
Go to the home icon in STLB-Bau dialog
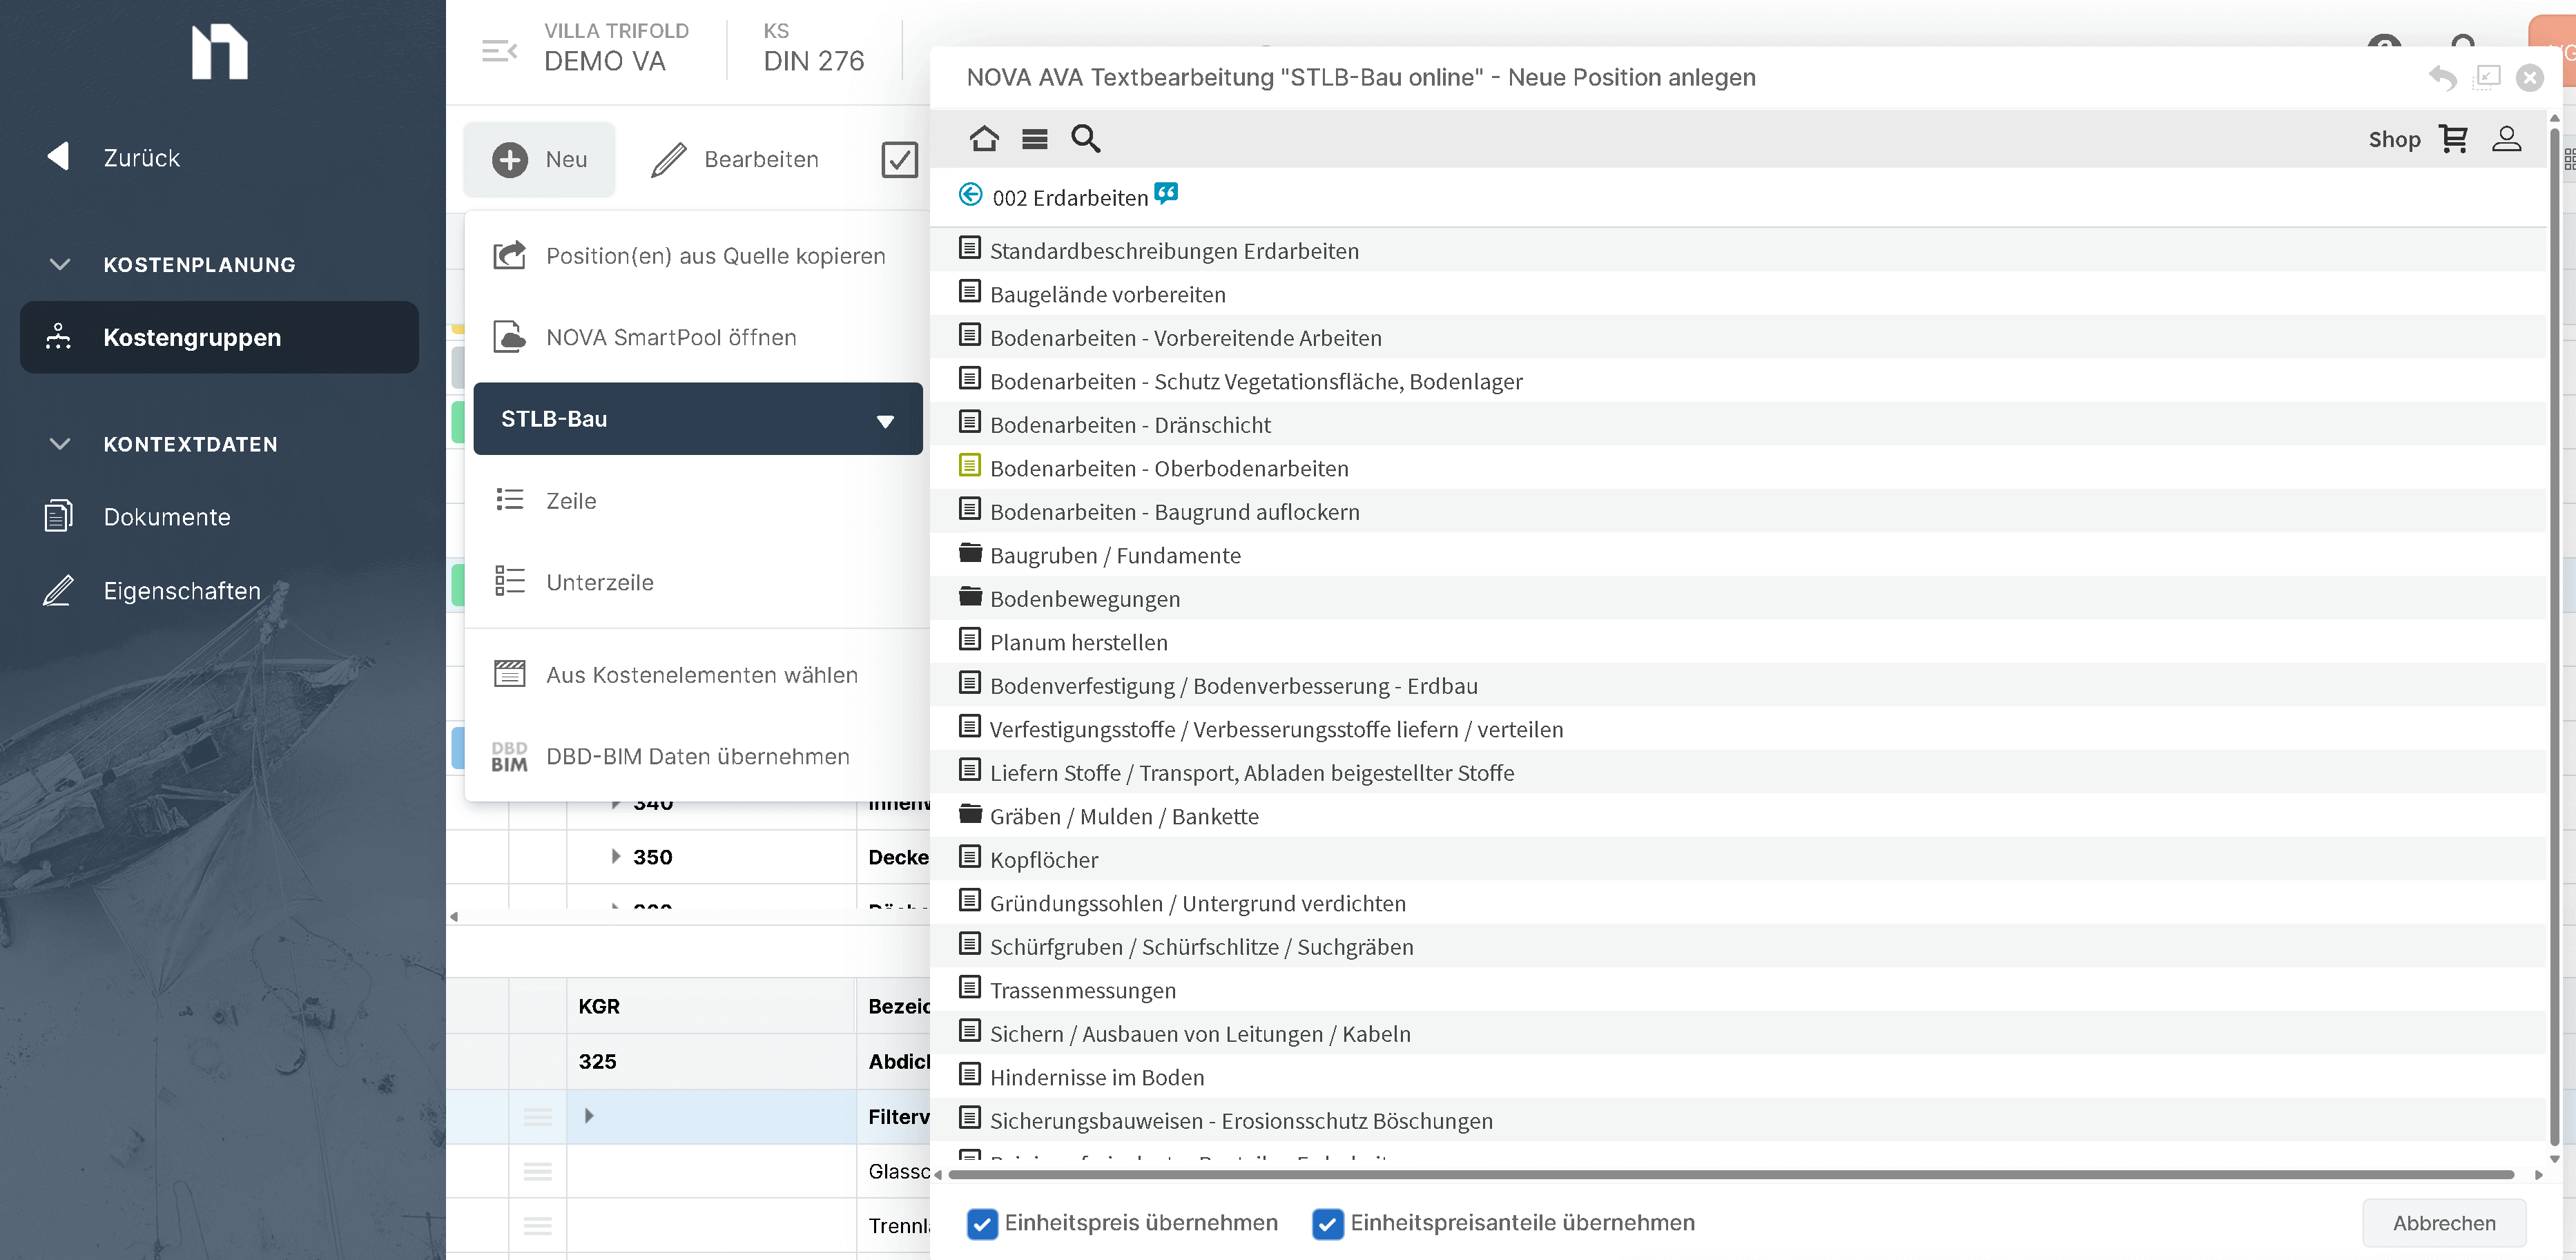click(x=984, y=138)
